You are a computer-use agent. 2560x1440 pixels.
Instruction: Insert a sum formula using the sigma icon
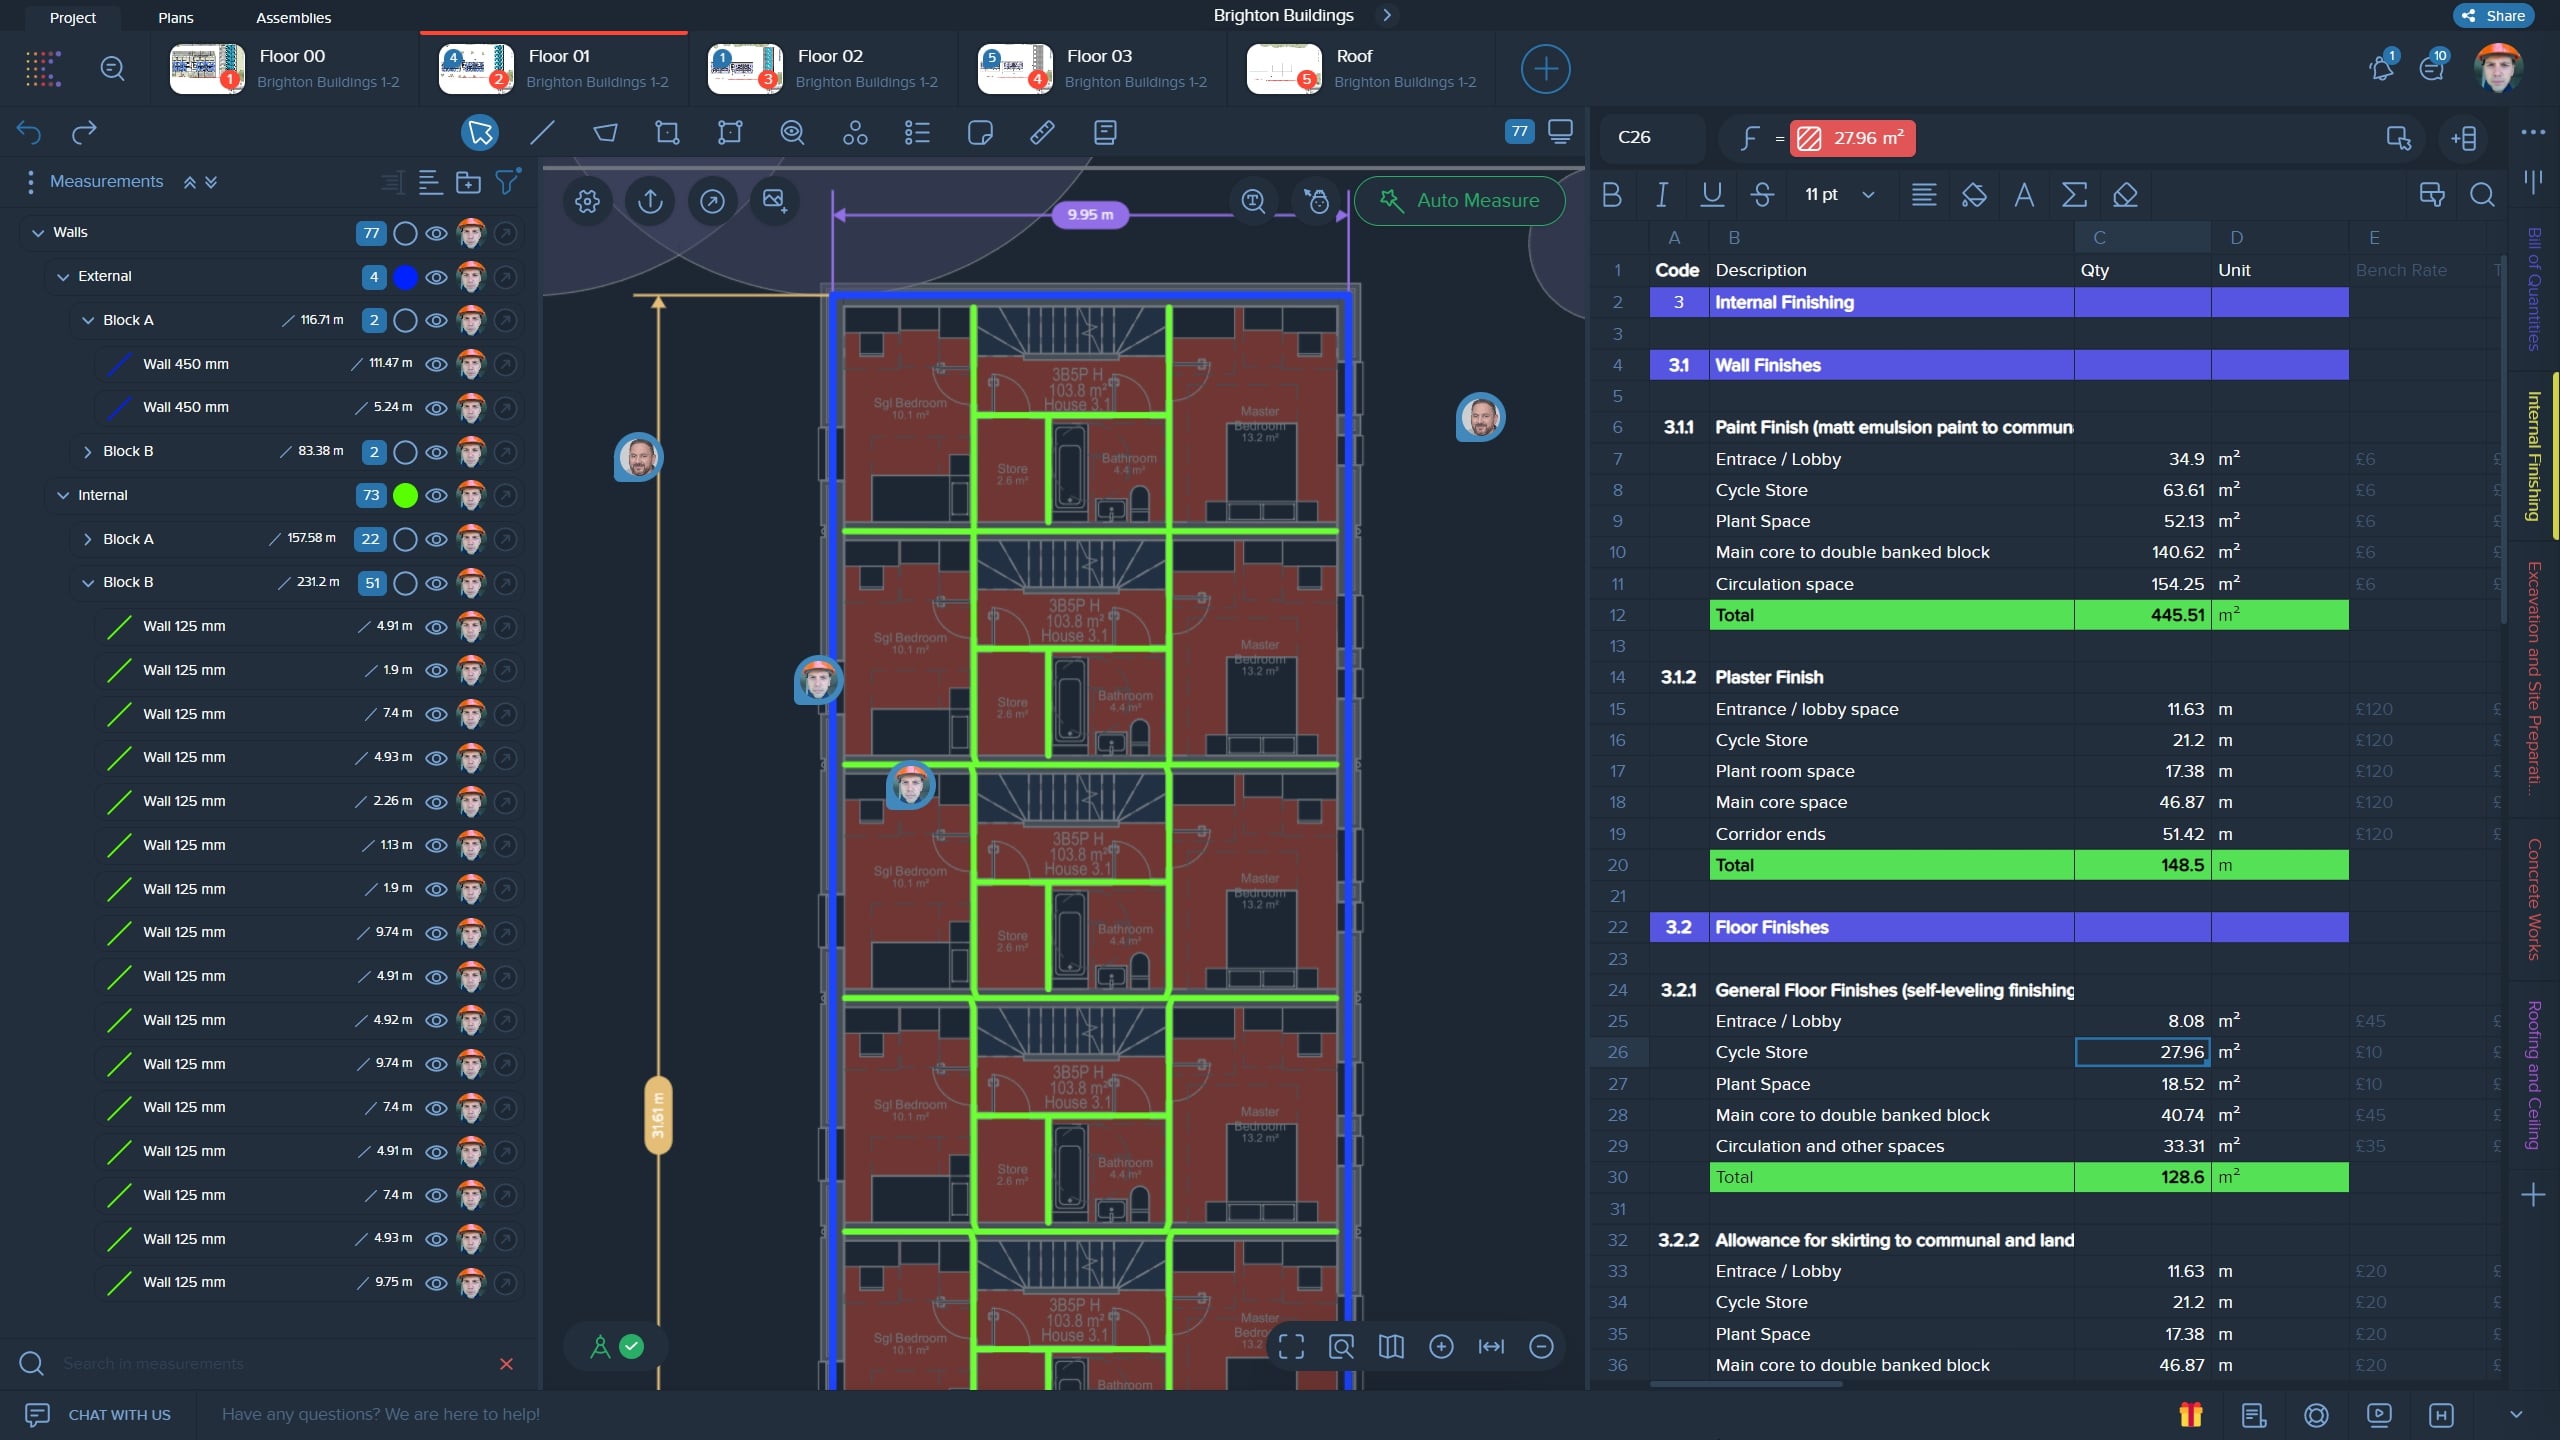tap(2075, 196)
